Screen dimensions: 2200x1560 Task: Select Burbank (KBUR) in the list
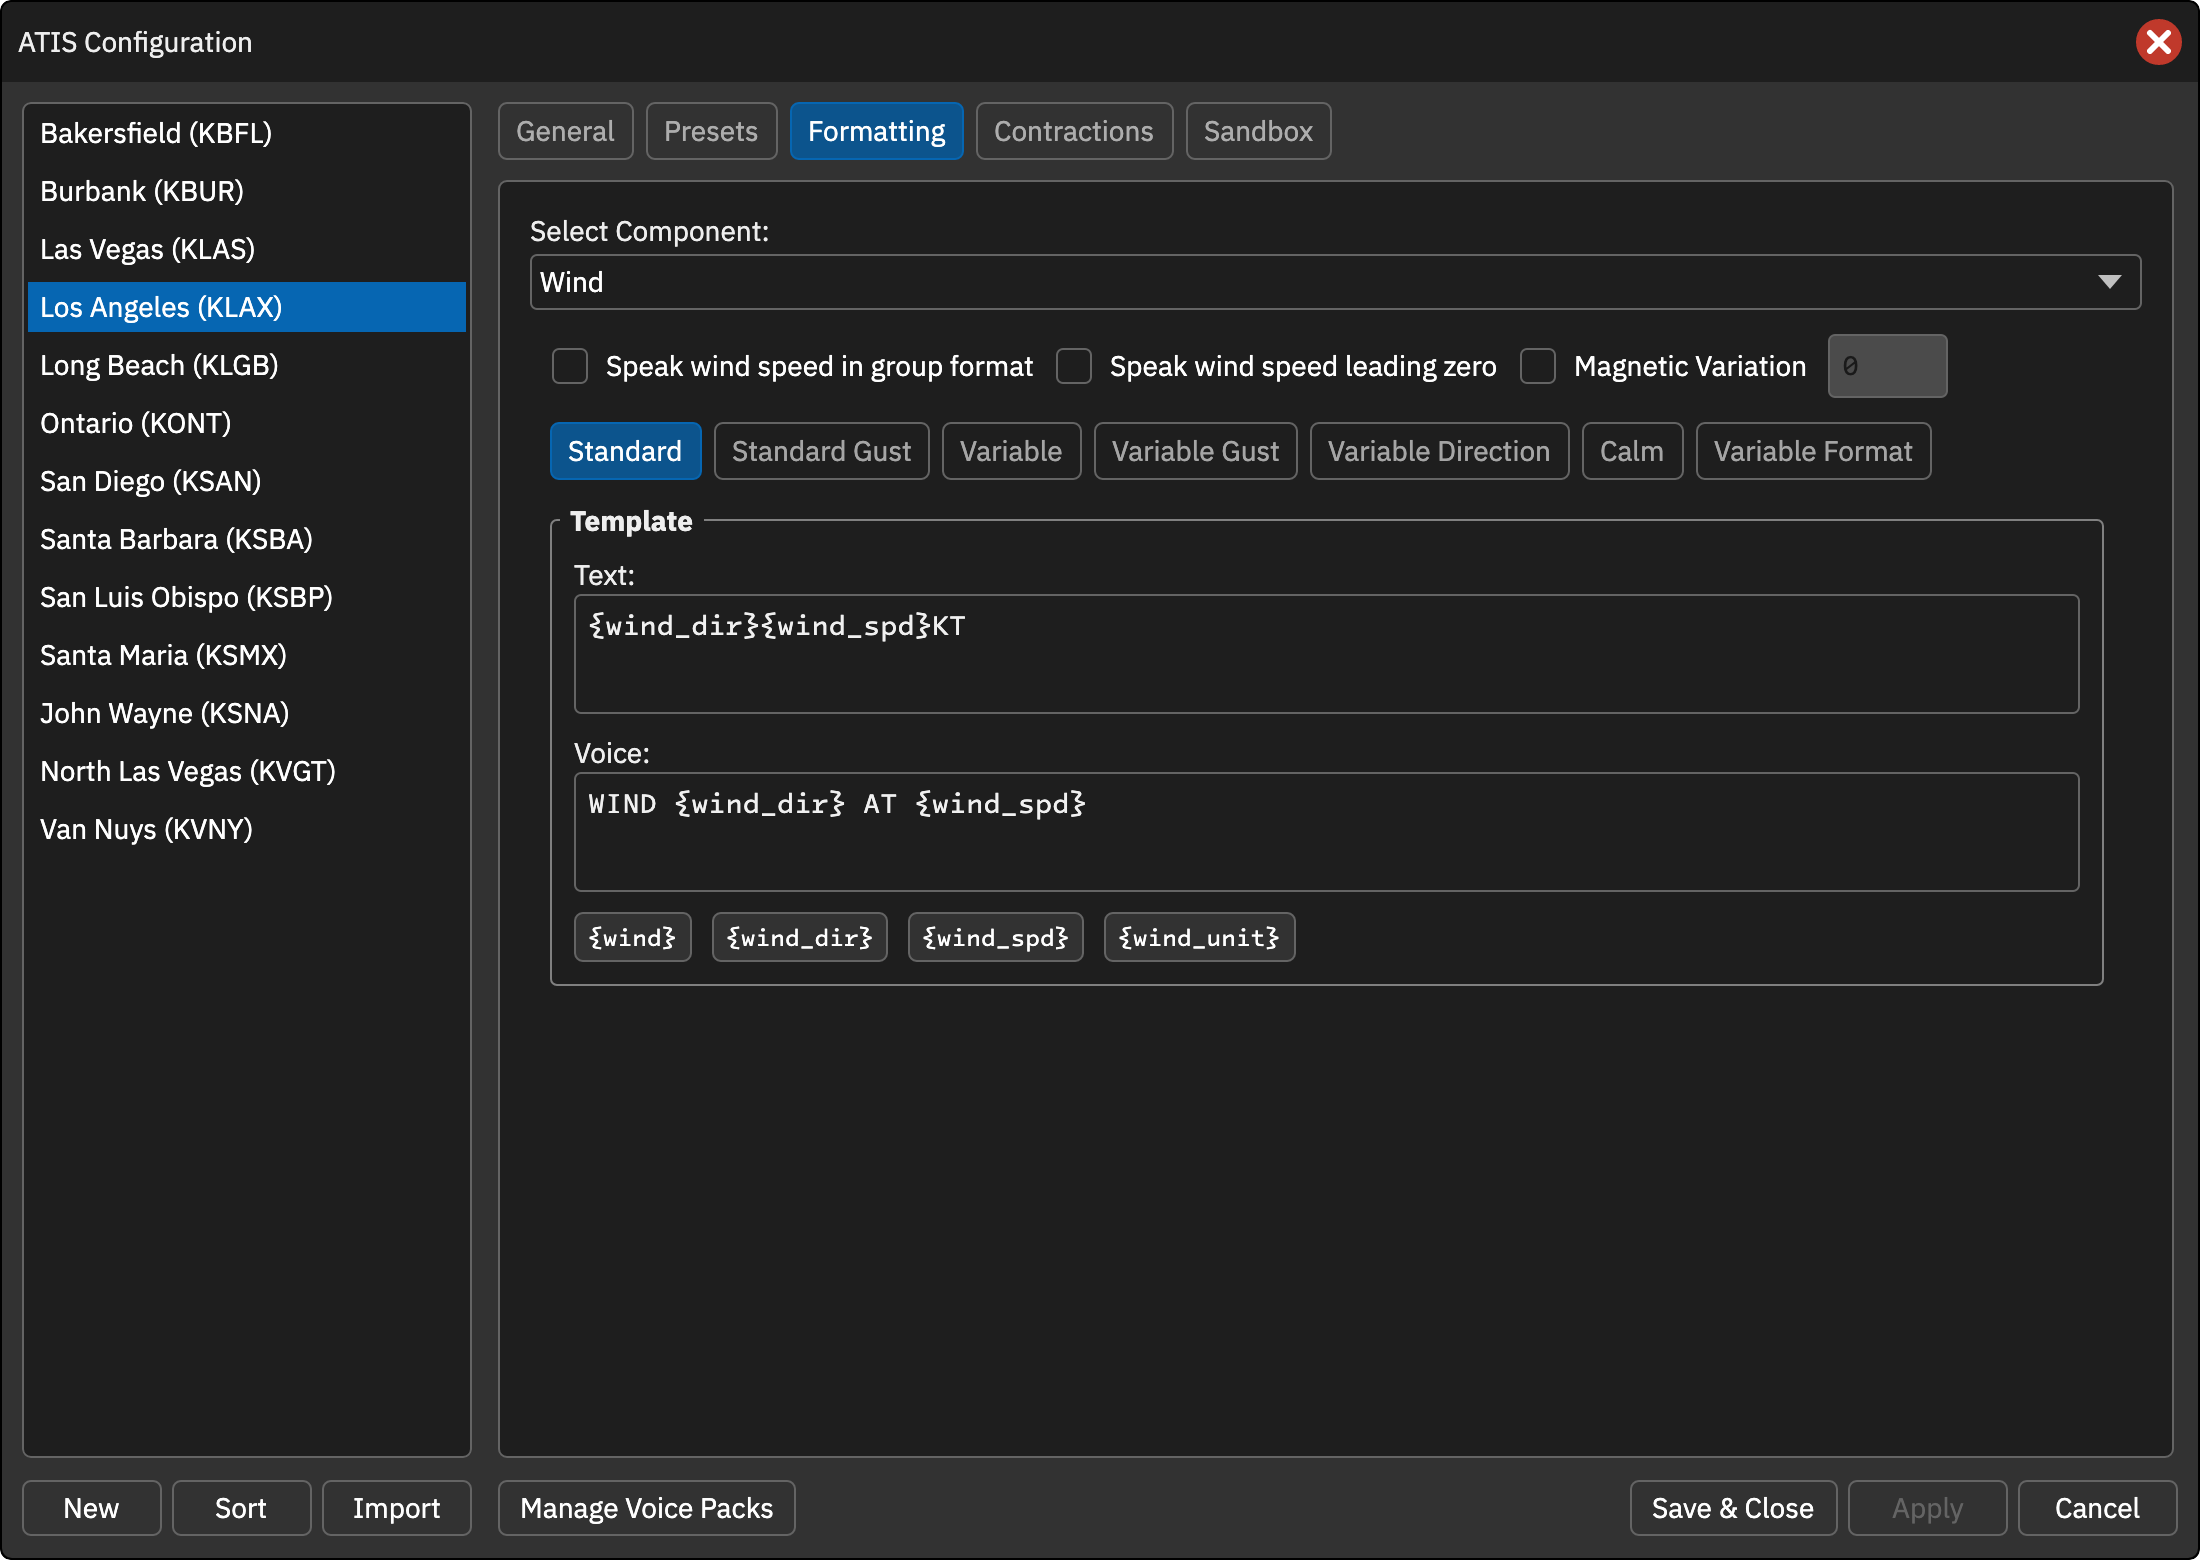click(x=247, y=191)
